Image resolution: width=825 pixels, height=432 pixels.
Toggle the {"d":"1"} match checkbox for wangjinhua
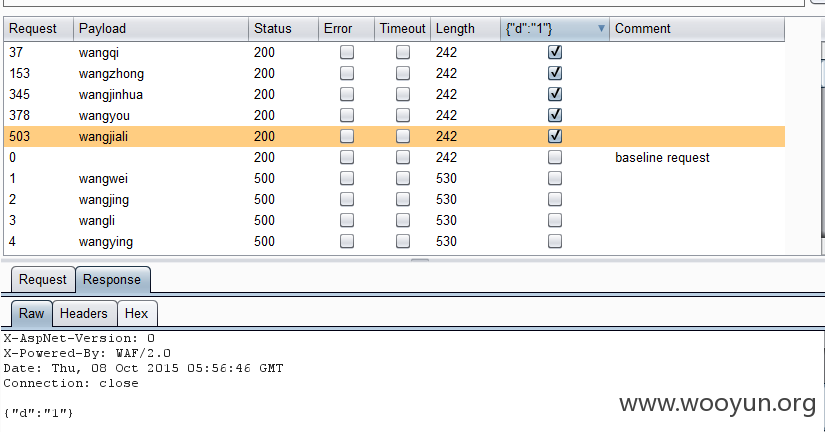[x=555, y=94]
